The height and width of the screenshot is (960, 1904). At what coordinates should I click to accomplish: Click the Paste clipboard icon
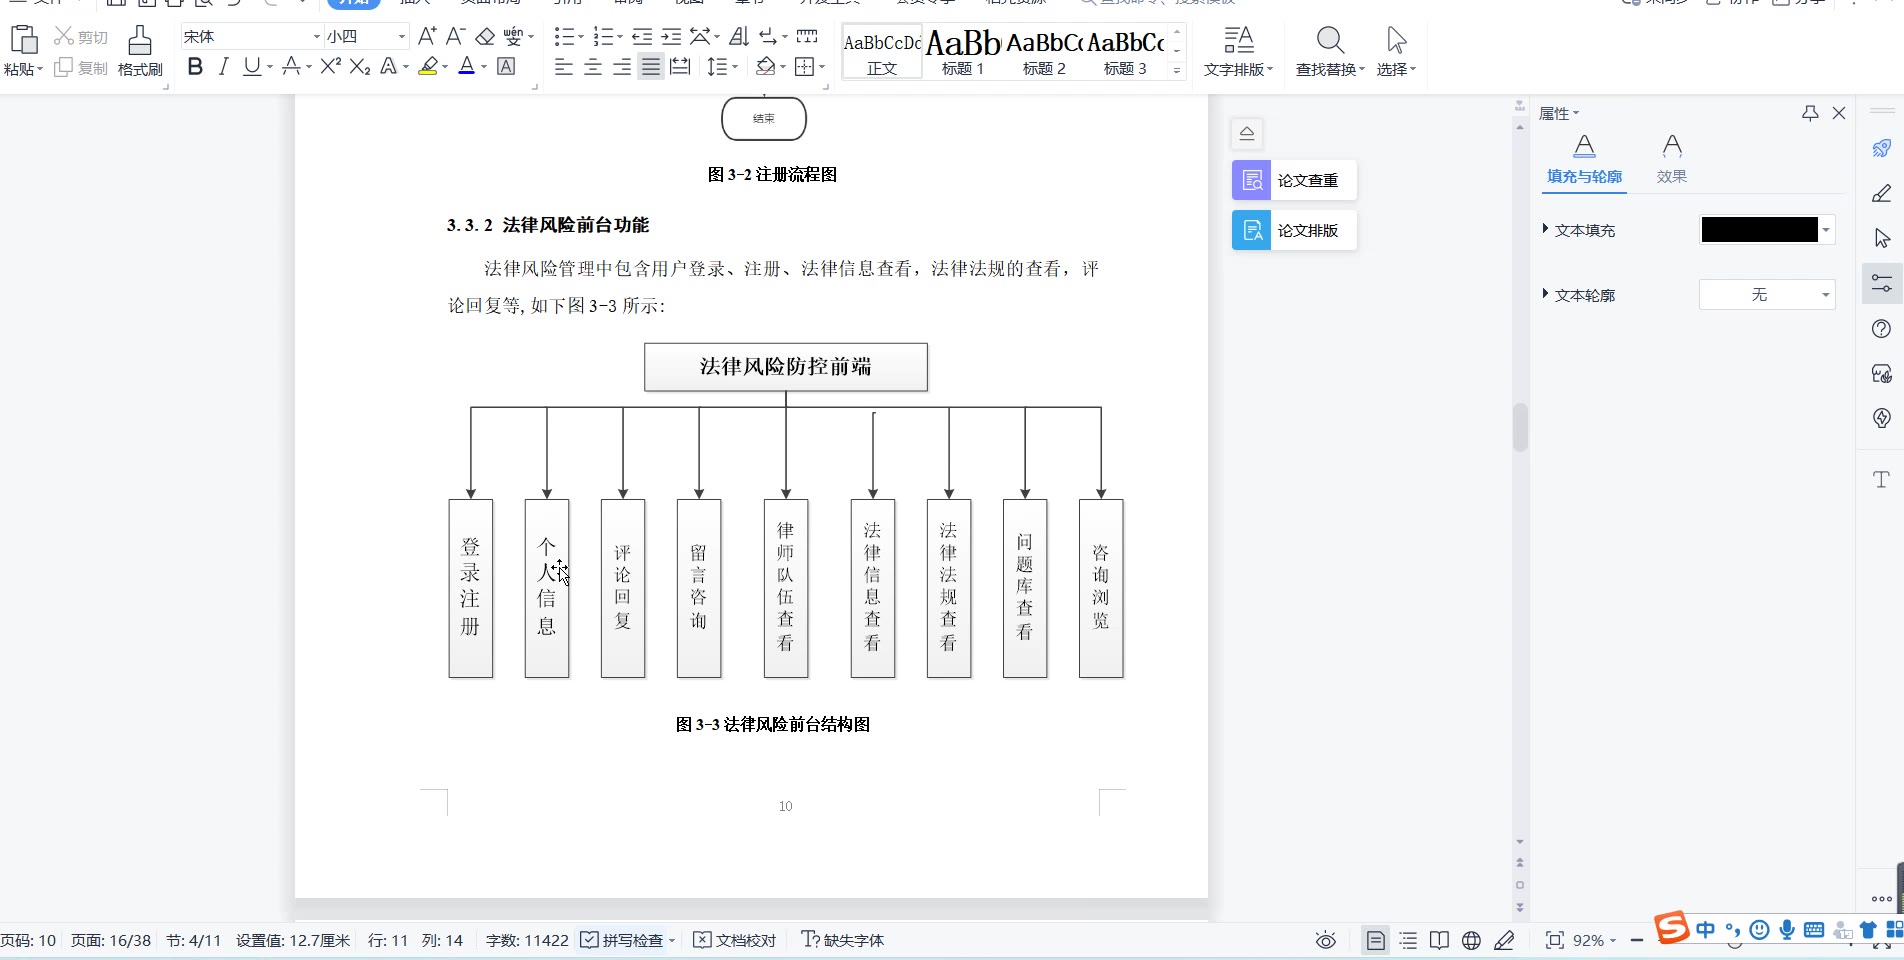click(x=23, y=40)
